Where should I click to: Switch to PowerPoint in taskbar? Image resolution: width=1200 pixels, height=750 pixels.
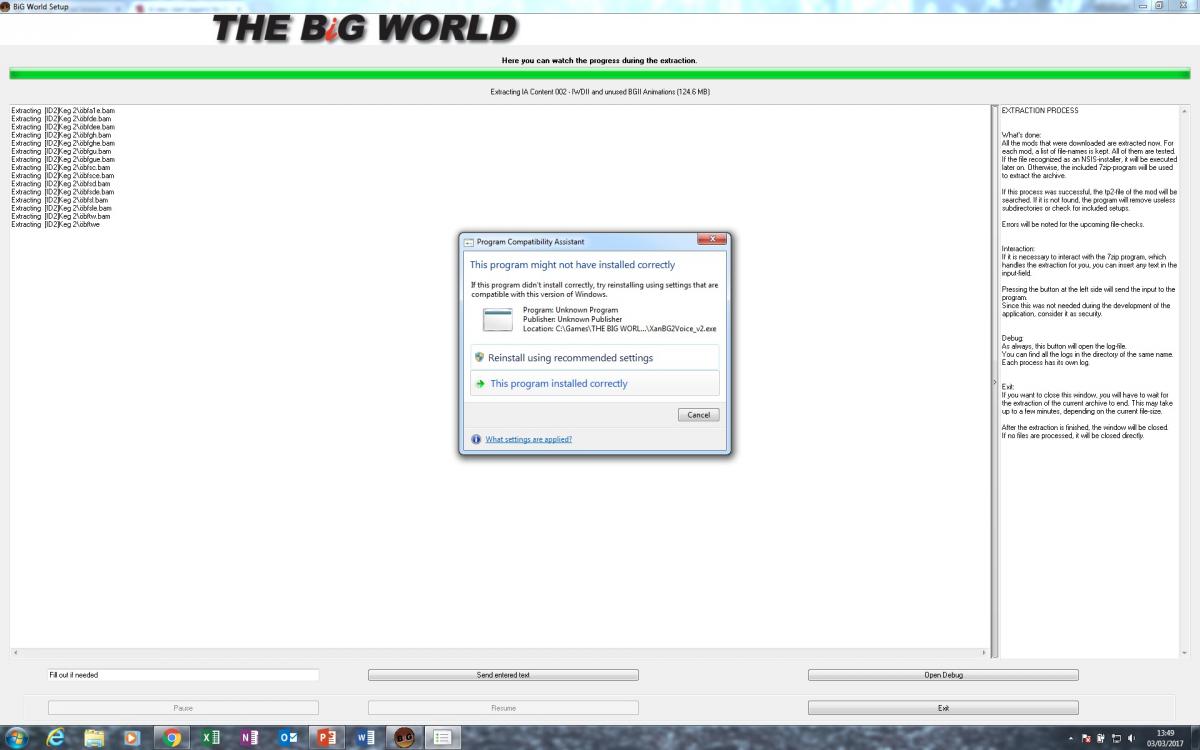(327, 738)
